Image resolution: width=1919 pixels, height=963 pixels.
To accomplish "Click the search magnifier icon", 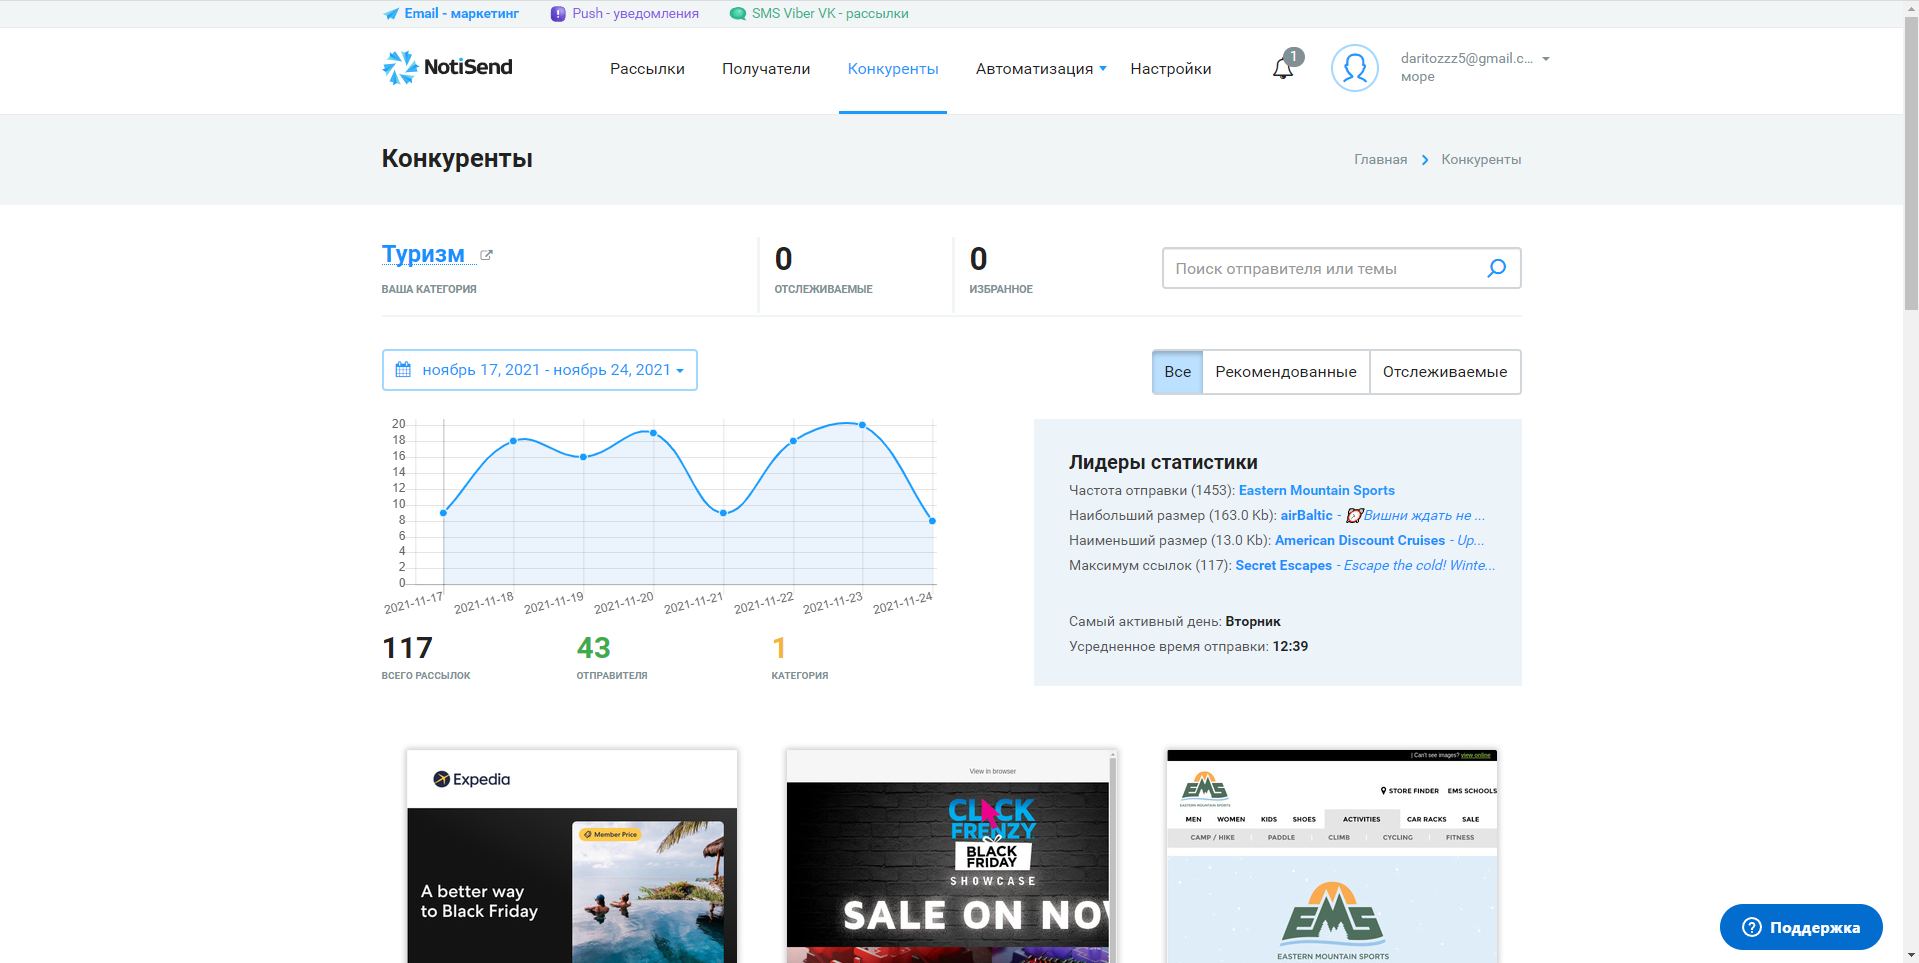I will 1496,268.
